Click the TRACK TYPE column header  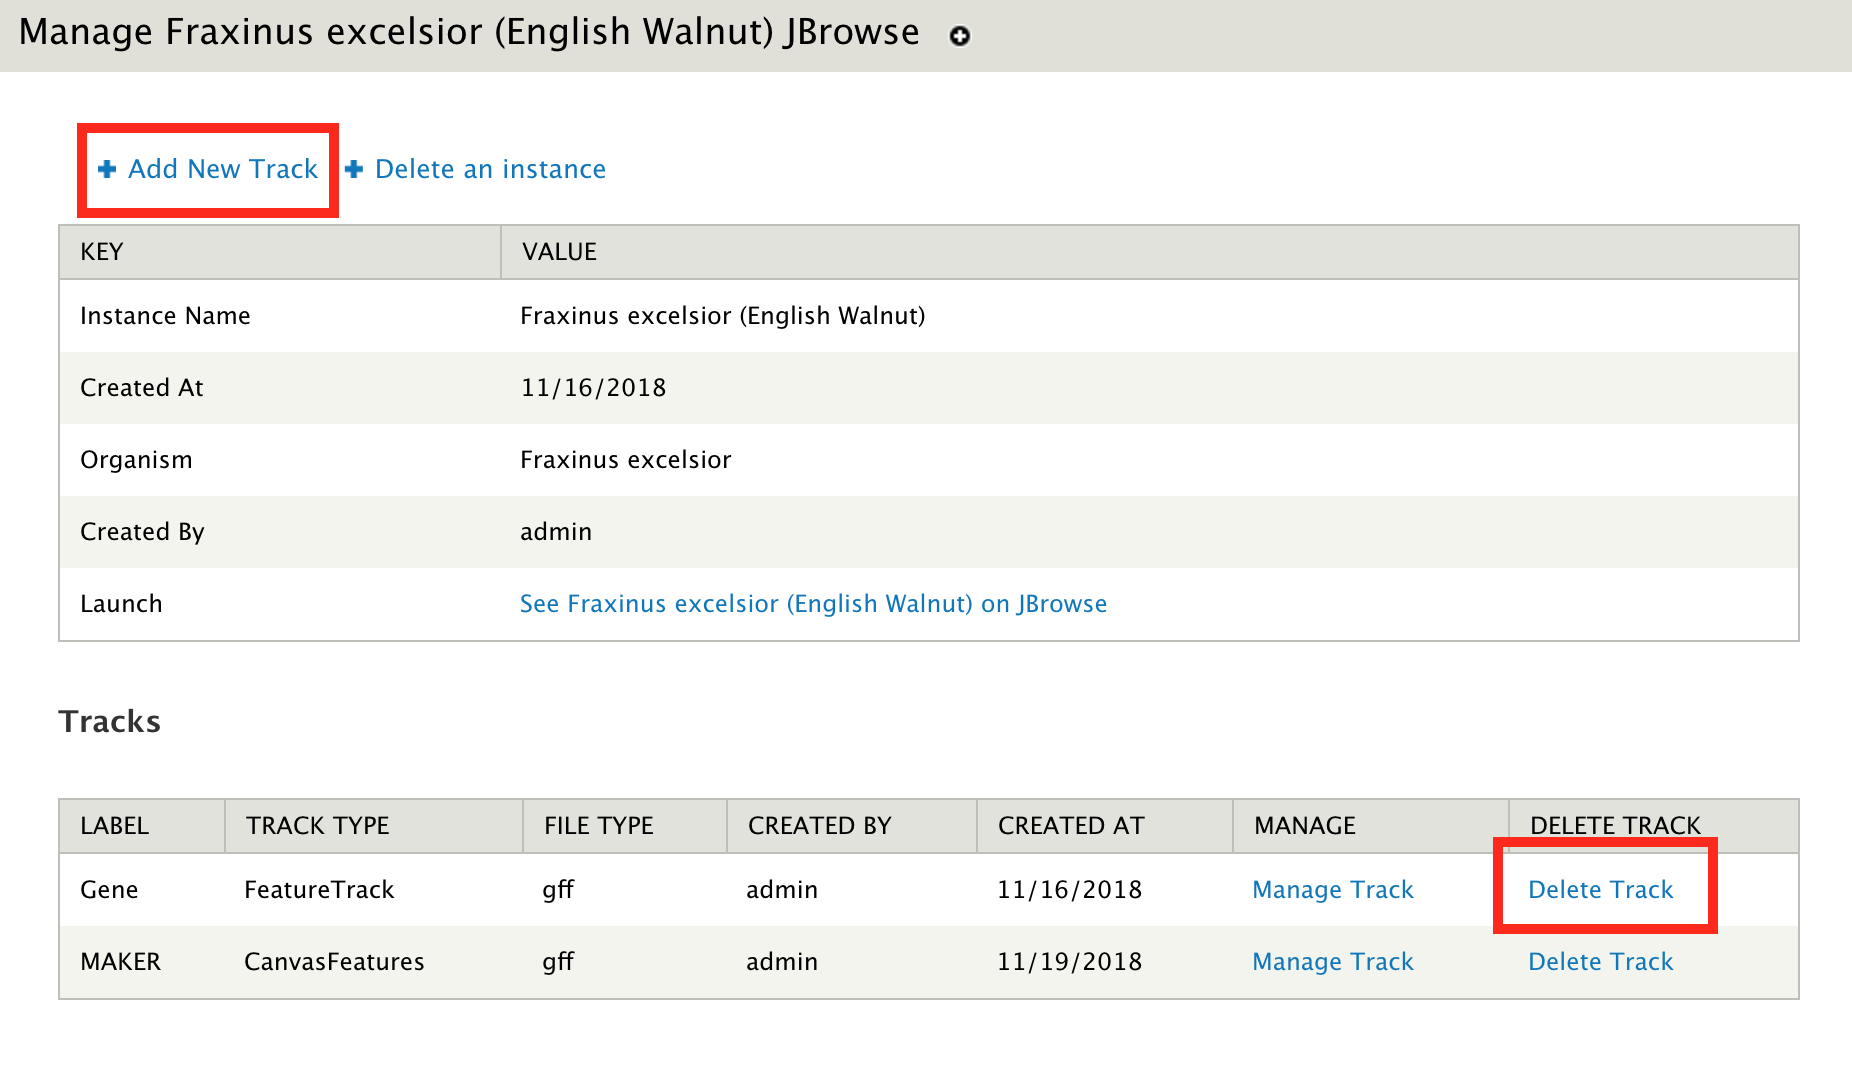pyautogui.click(x=317, y=826)
